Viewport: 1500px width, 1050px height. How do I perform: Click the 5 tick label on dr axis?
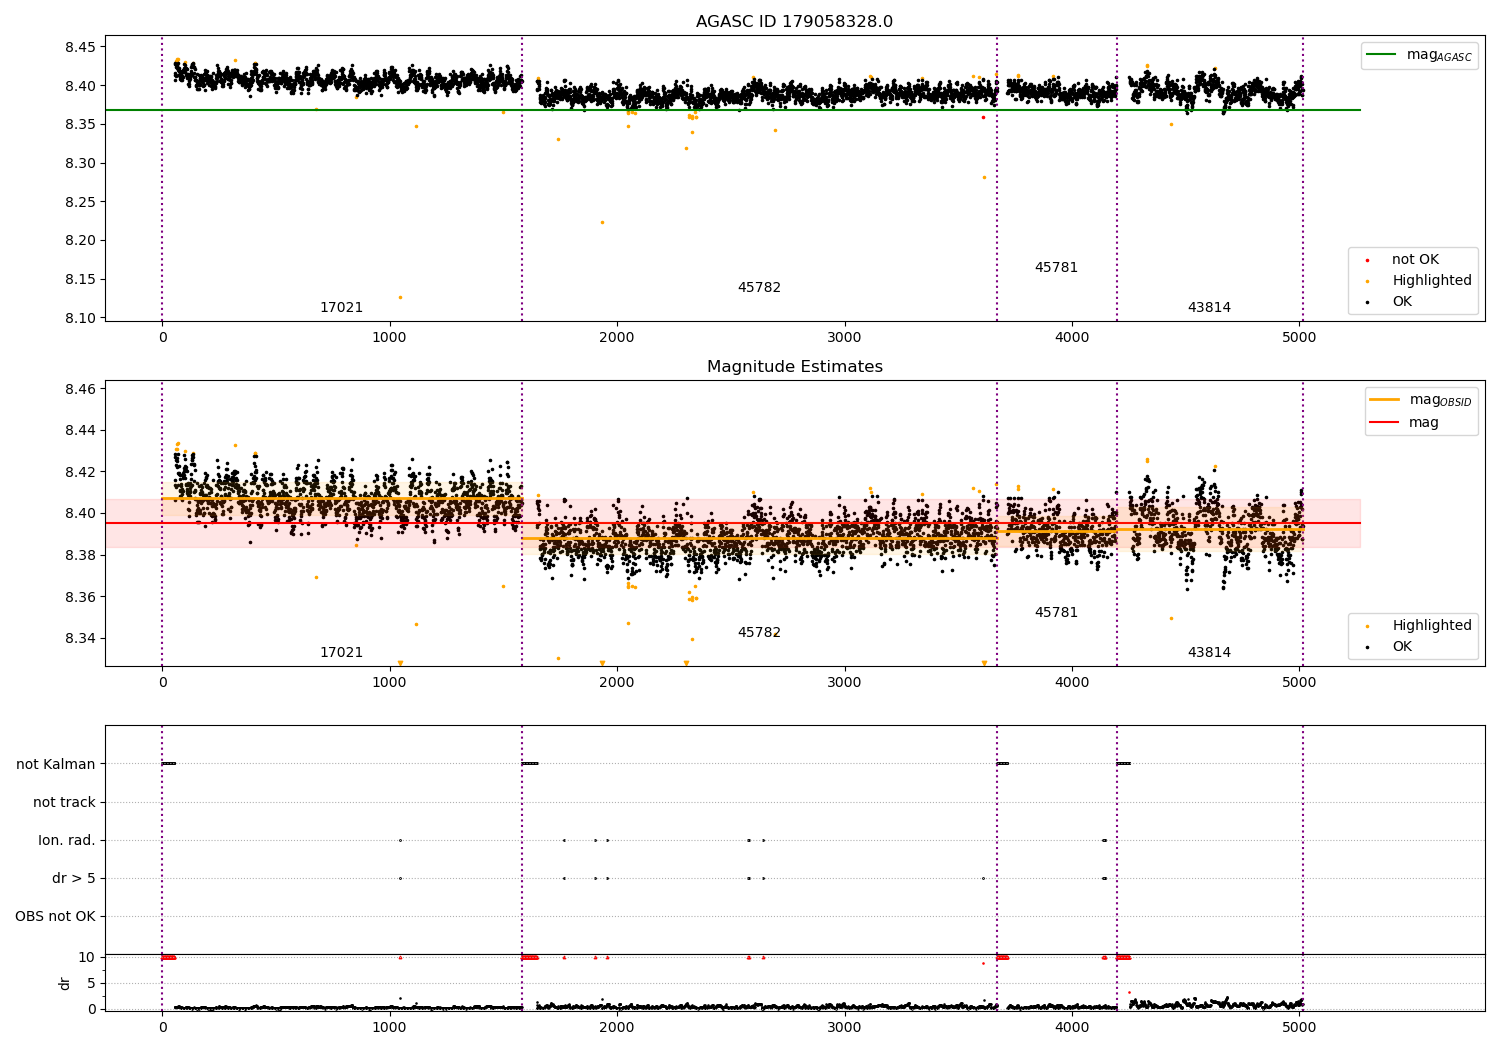coord(91,983)
